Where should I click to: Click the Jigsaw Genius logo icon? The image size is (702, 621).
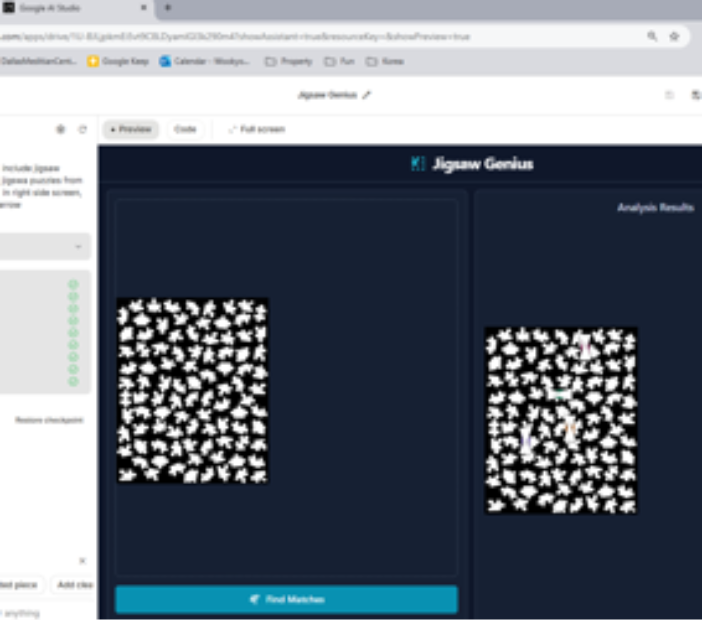pyautogui.click(x=418, y=164)
